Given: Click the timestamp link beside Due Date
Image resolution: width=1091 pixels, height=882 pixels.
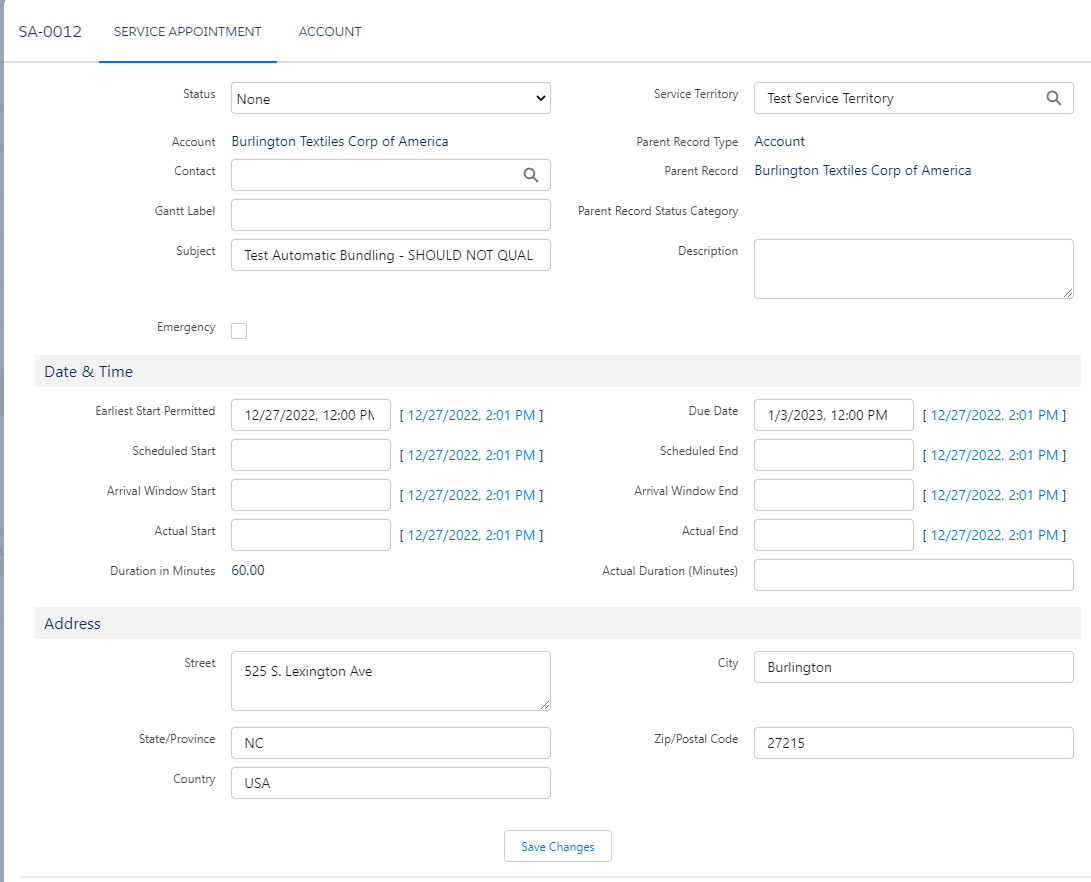Looking at the screenshot, I should coord(995,414).
